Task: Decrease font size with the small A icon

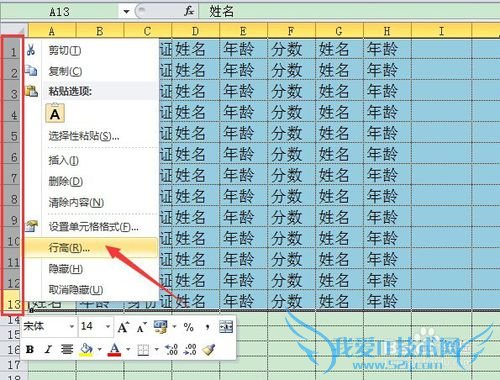Action: coord(142,327)
